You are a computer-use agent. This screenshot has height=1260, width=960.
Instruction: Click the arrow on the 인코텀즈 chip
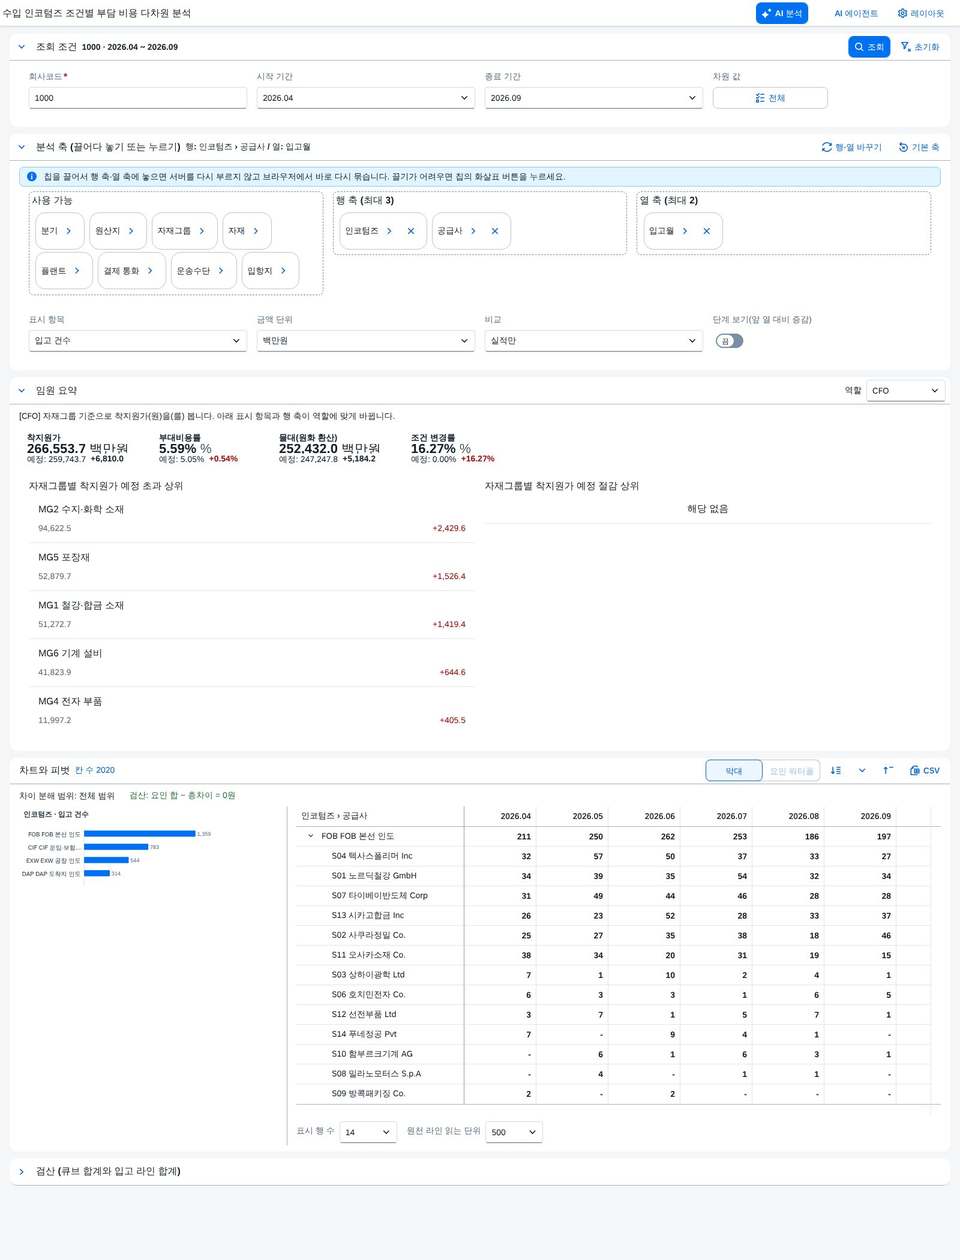[x=389, y=231]
